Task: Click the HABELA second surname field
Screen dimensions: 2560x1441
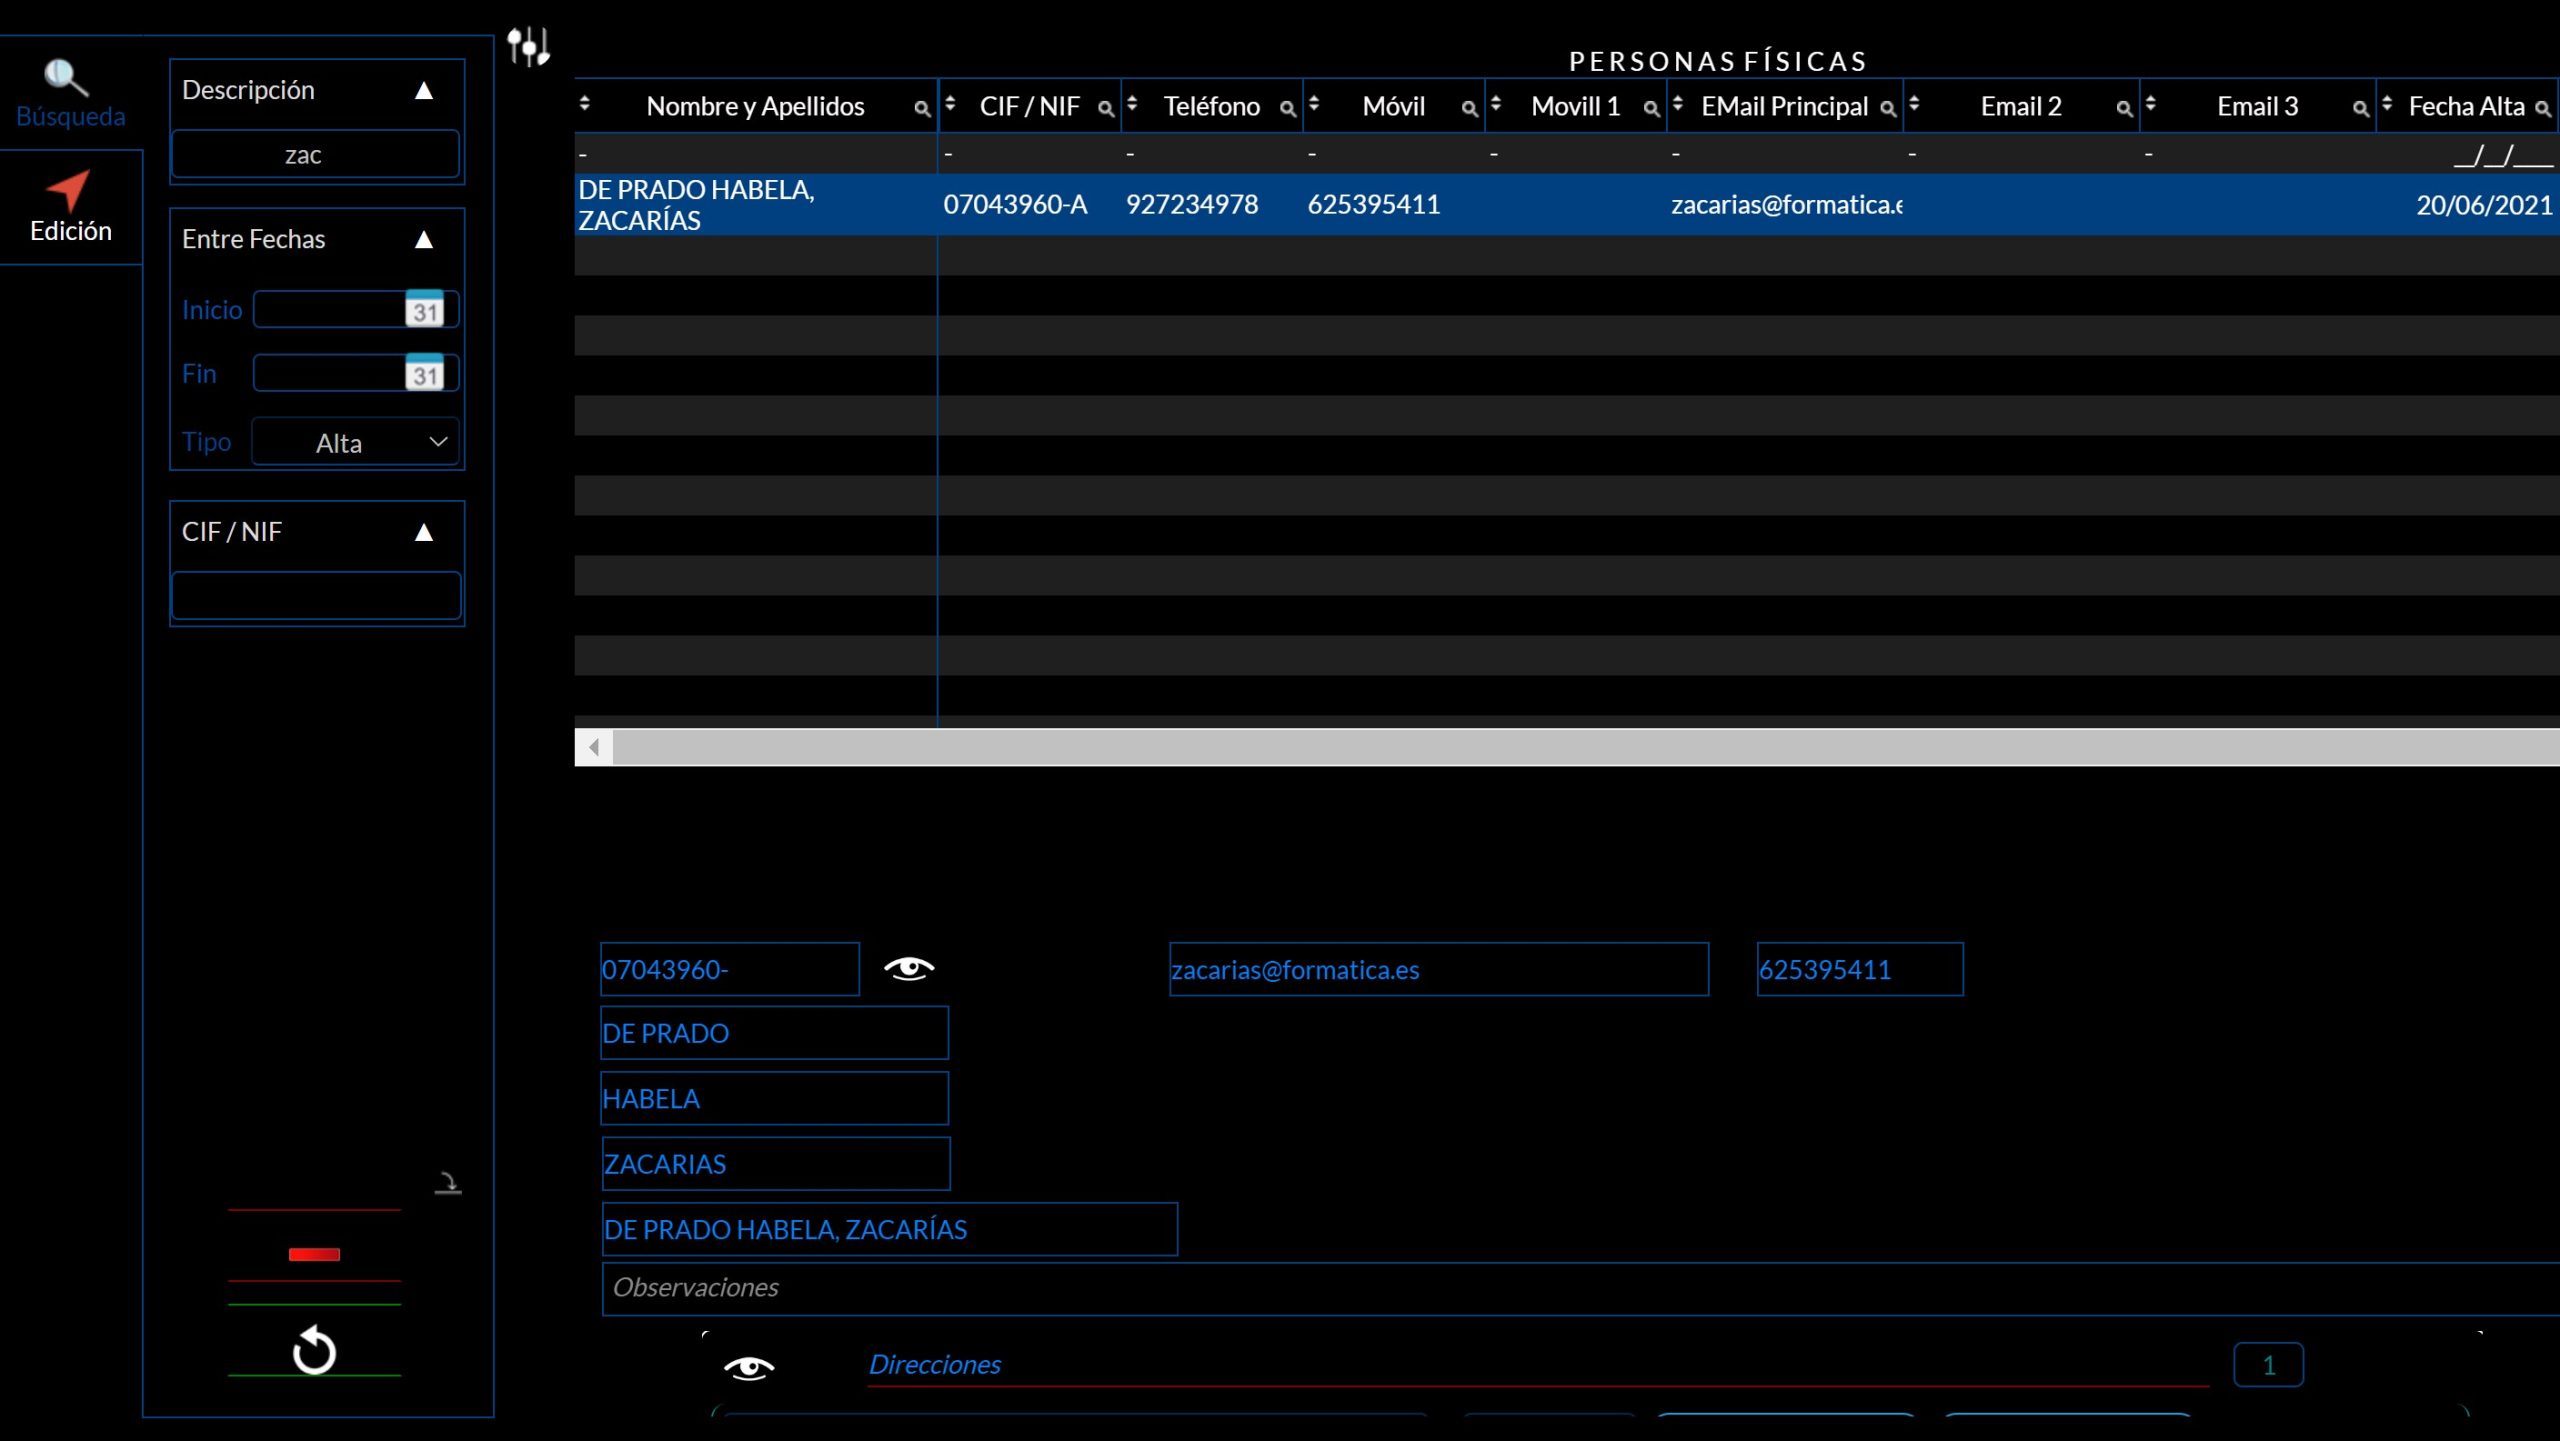Action: pyautogui.click(x=775, y=1098)
